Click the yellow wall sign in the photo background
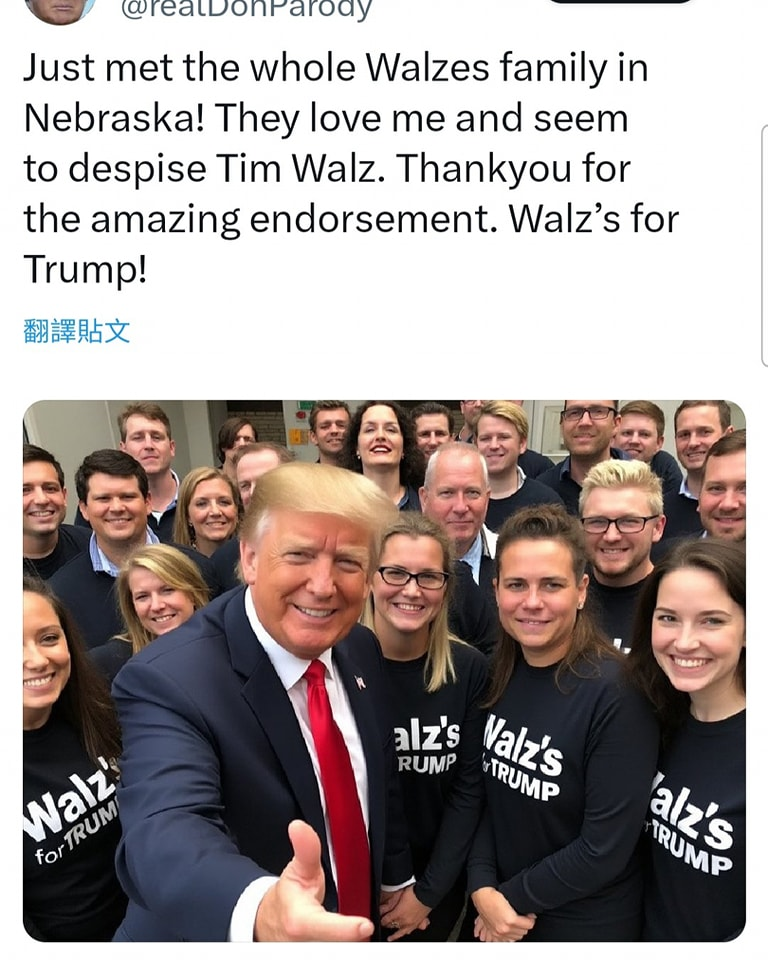Viewport: 768px width, 960px height. (x=296, y=437)
